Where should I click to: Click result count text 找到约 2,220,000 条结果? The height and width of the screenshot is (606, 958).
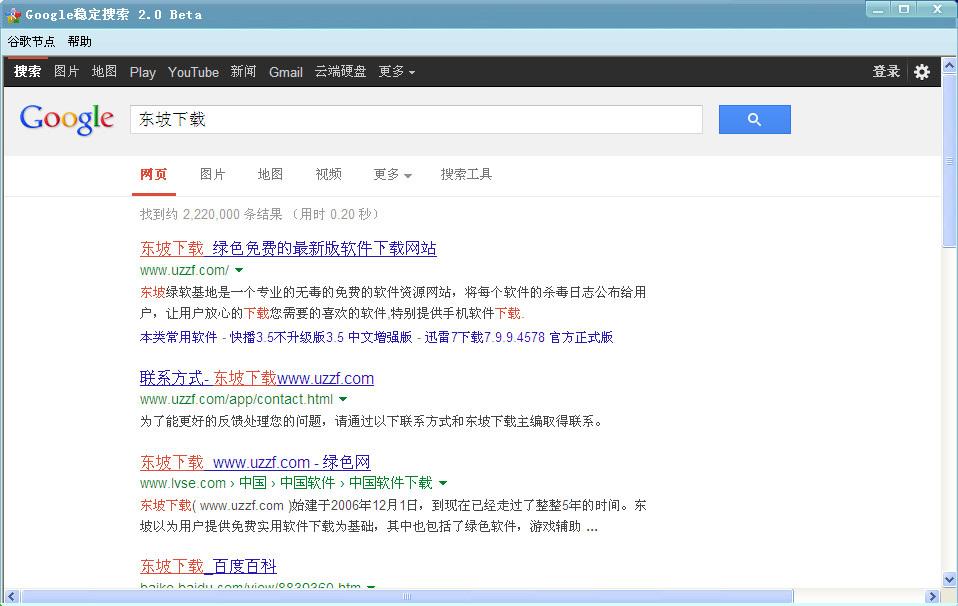[211, 214]
